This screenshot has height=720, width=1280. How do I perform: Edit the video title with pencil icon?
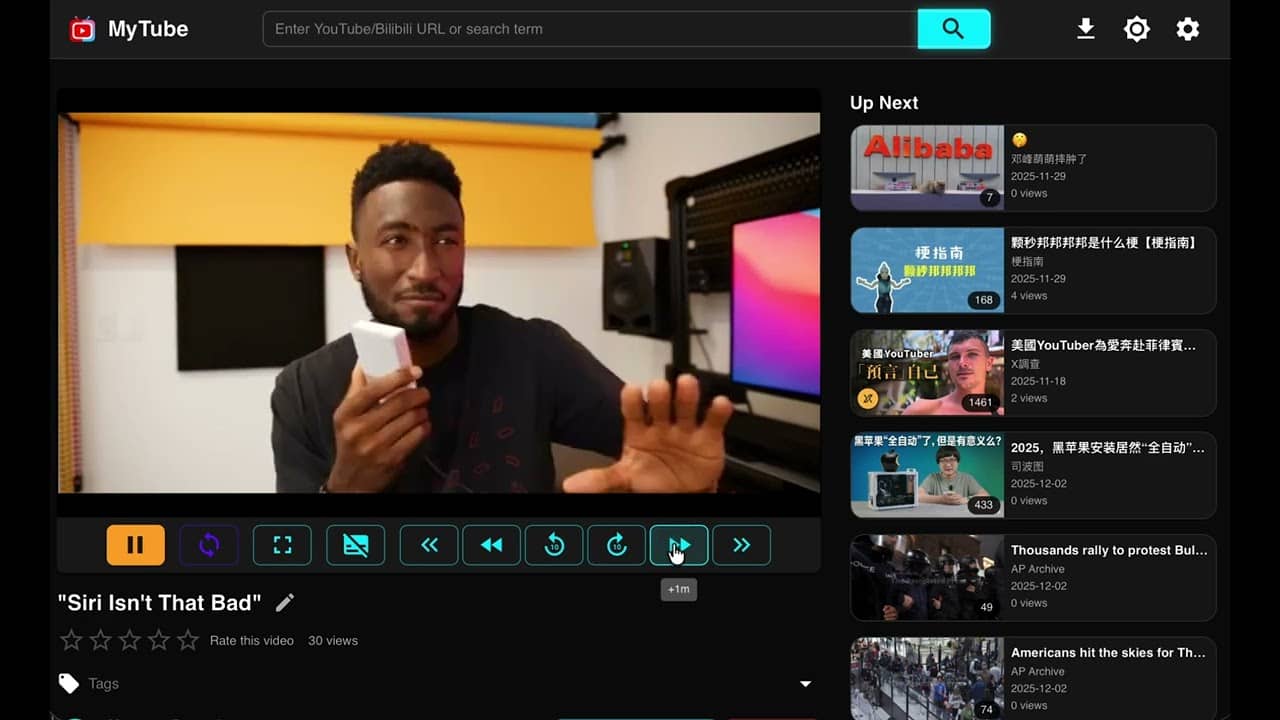coord(285,601)
